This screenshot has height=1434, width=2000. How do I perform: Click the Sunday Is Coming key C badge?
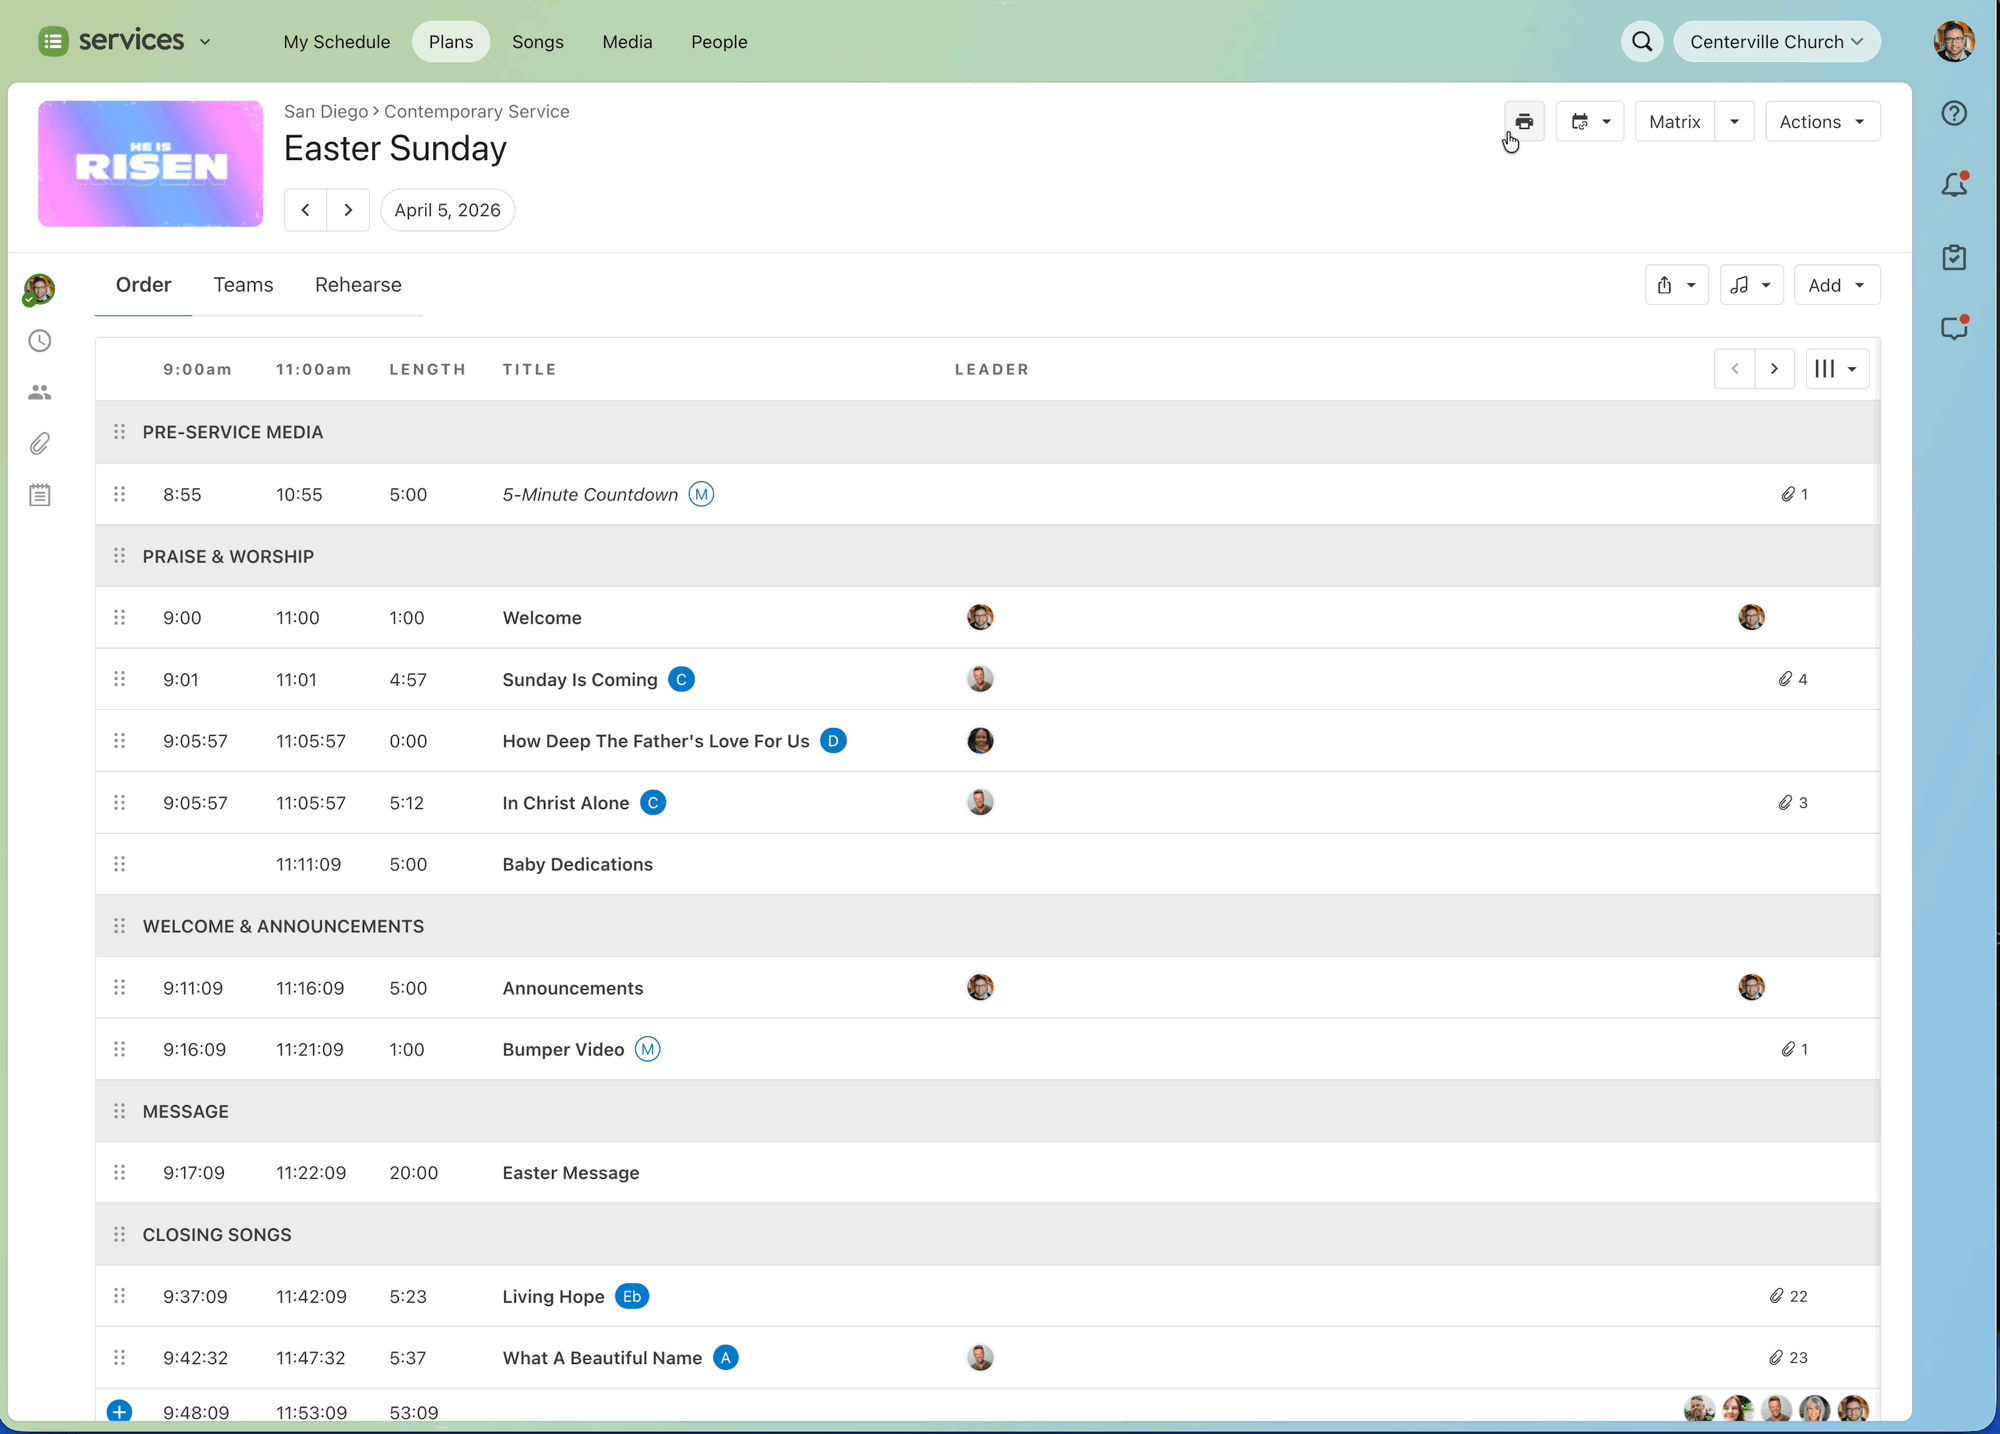pyautogui.click(x=681, y=679)
